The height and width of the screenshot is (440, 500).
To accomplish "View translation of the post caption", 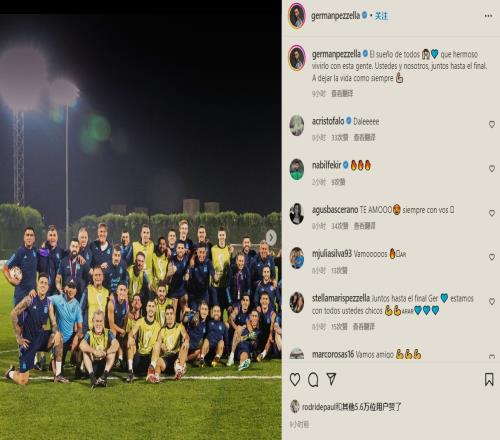I will click(x=342, y=93).
